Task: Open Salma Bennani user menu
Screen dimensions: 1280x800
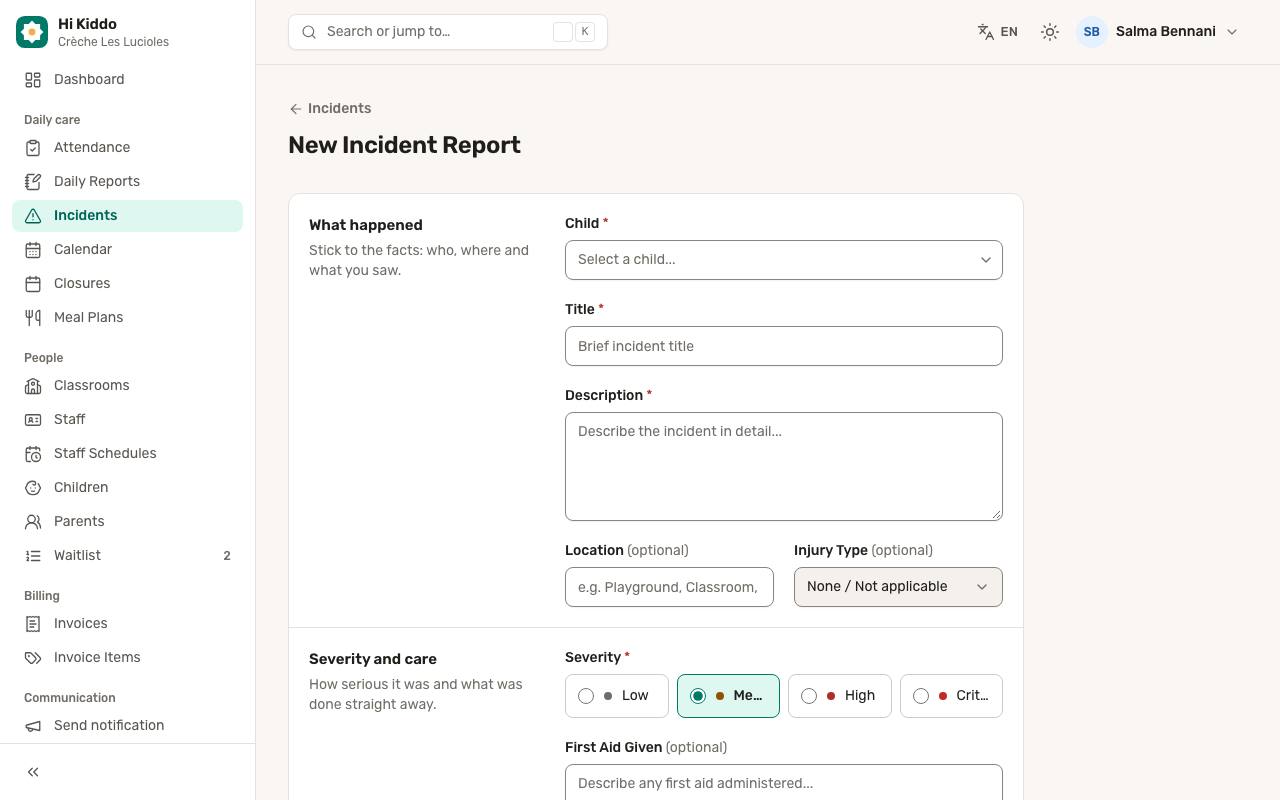Action: [x=1158, y=32]
